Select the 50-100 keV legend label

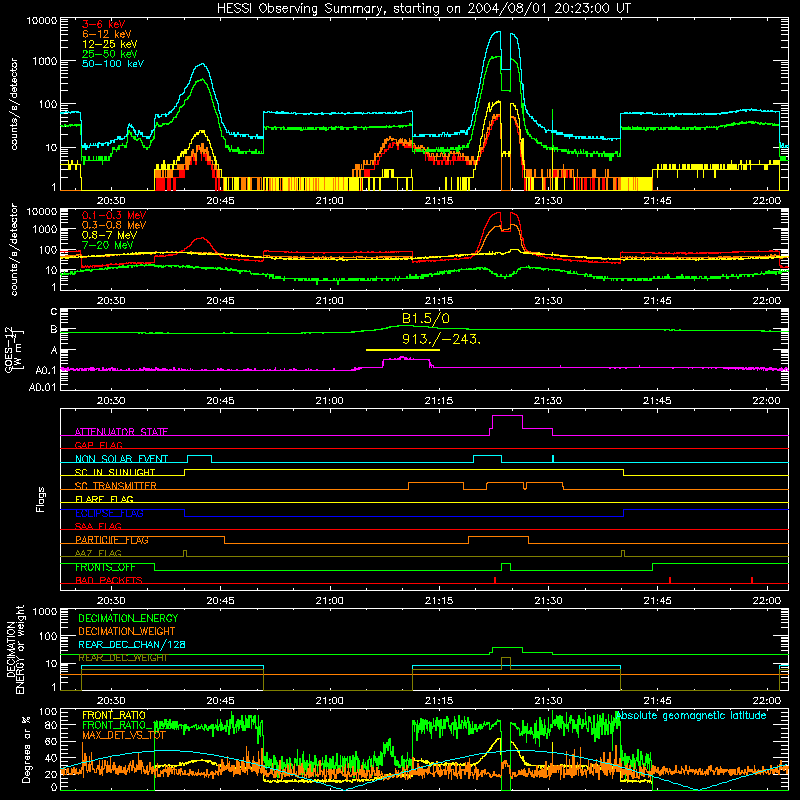pos(113,64)
